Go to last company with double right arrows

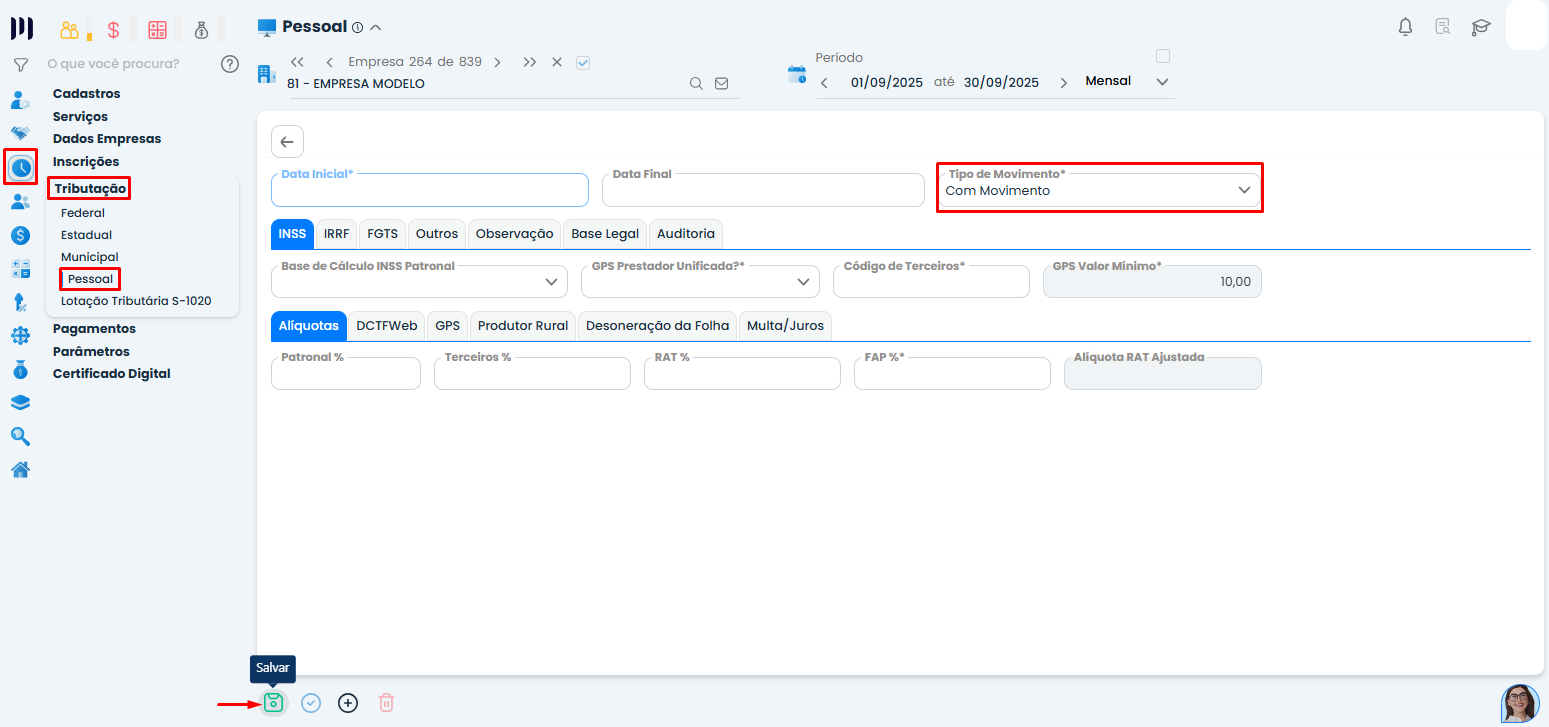(530, 62)
